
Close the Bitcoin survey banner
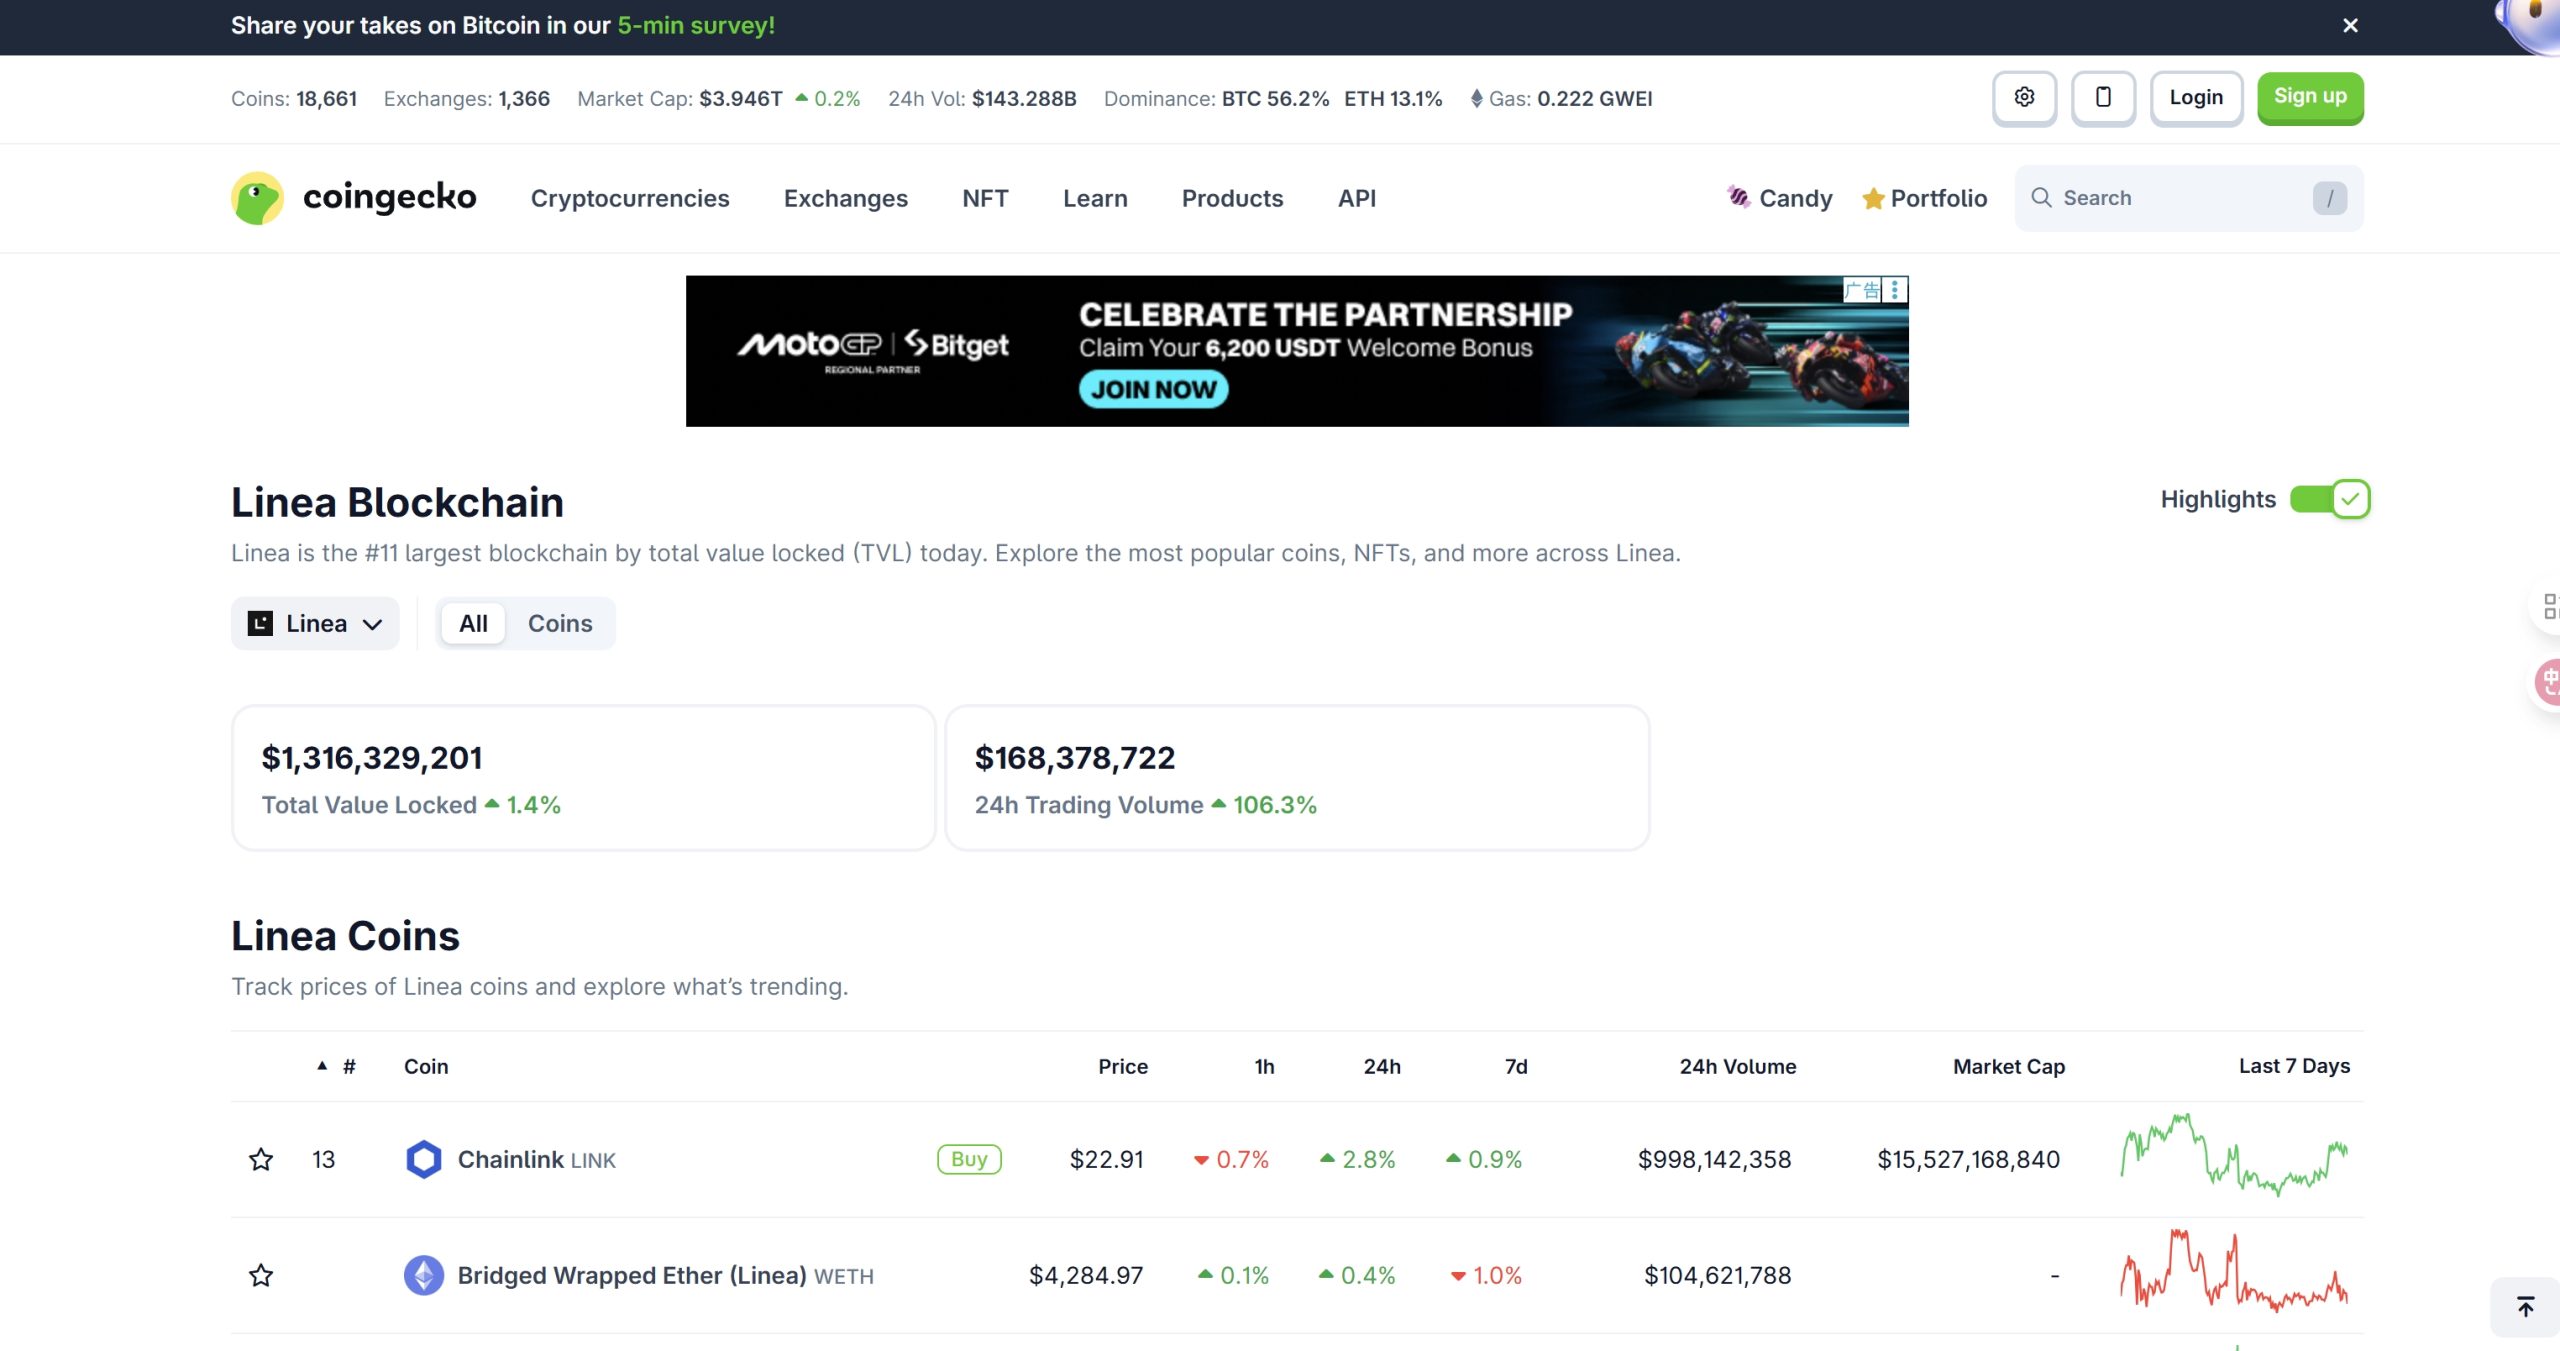click(x=2350, y=26)
